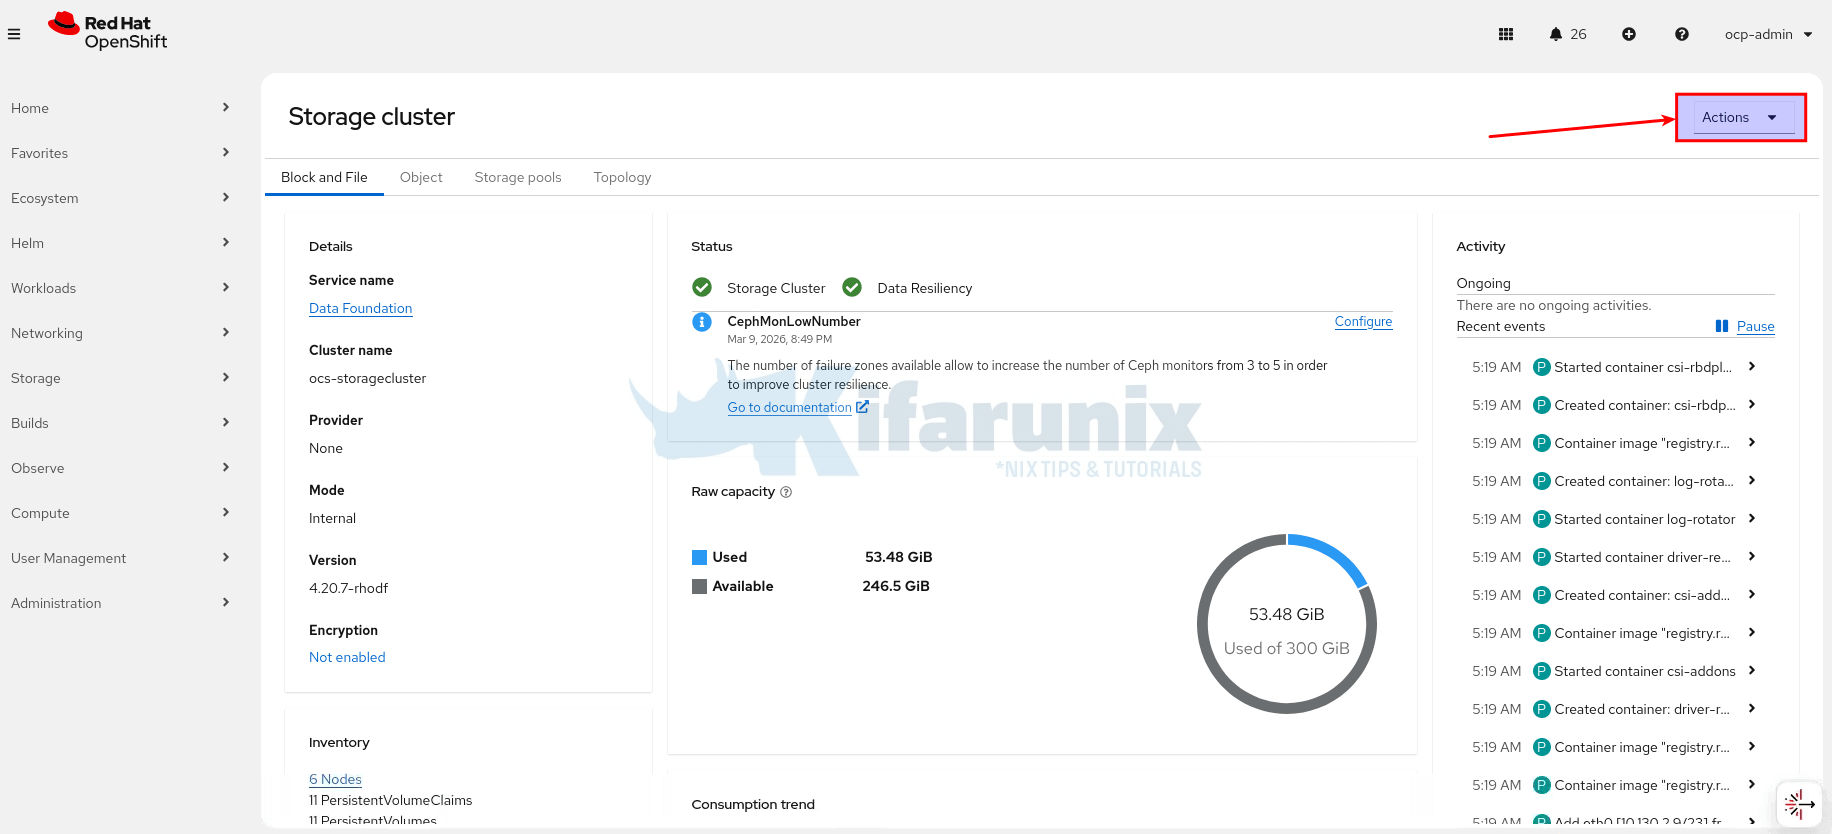Click pod icon for Started container csi-rbdpl event
Image resolution: width=1832 pixels, height=834 pixels.
click(x=1542, y=367)
